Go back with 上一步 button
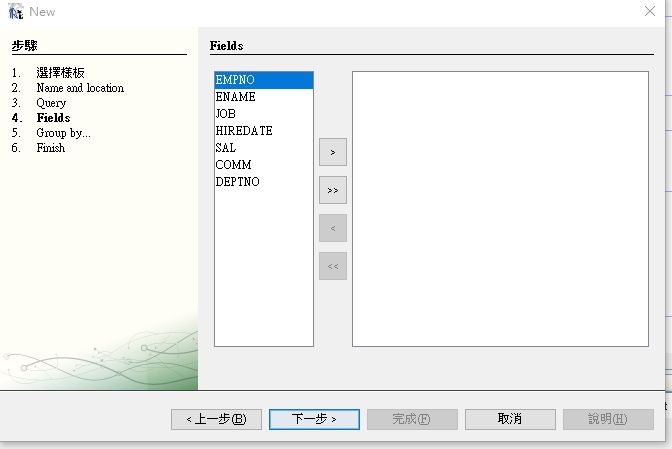The image size is (672, 449). [x=216, y=419]
